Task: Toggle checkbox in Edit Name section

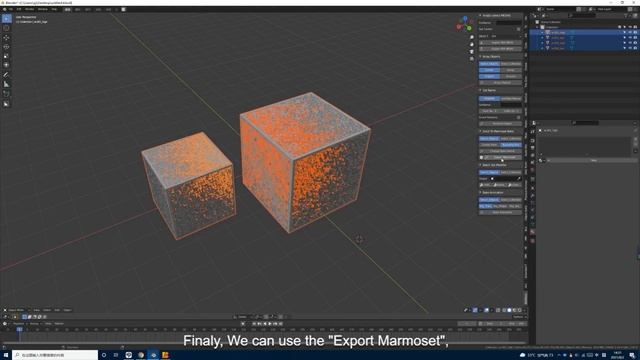Action: pyautogui.click(x=518, y=118)
